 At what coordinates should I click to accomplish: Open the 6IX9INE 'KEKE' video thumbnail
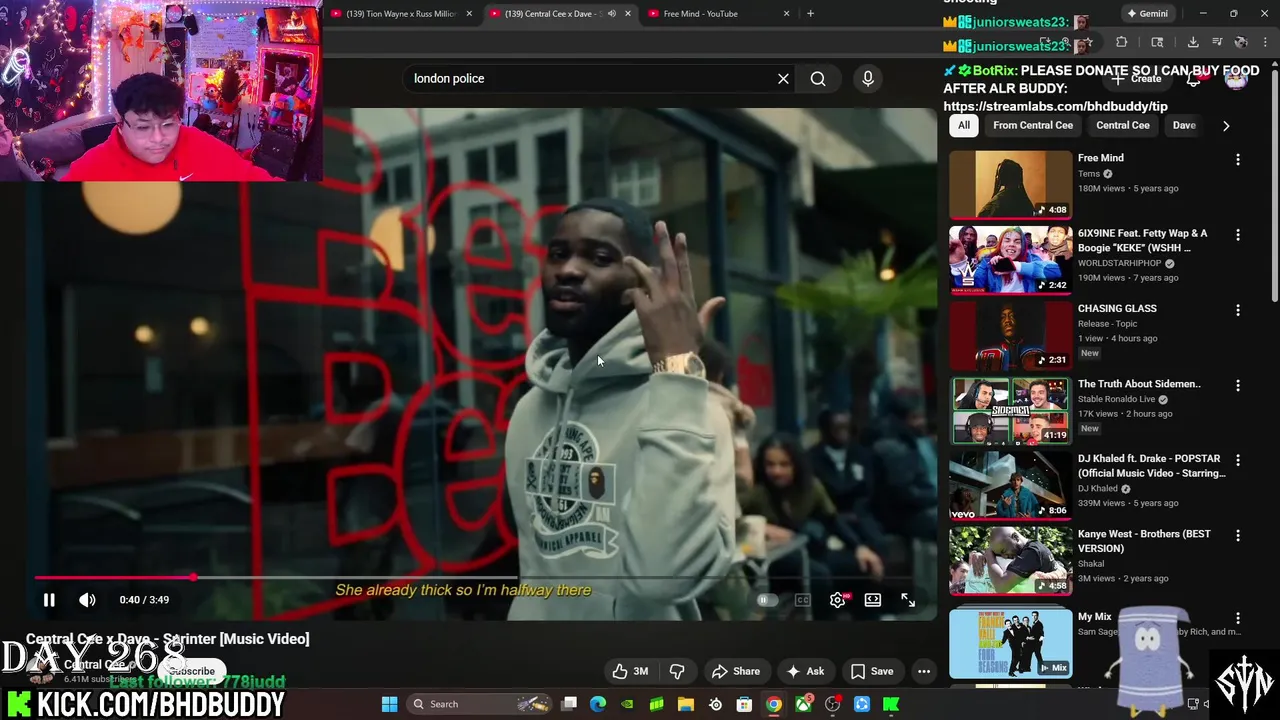pos(1010,260)
